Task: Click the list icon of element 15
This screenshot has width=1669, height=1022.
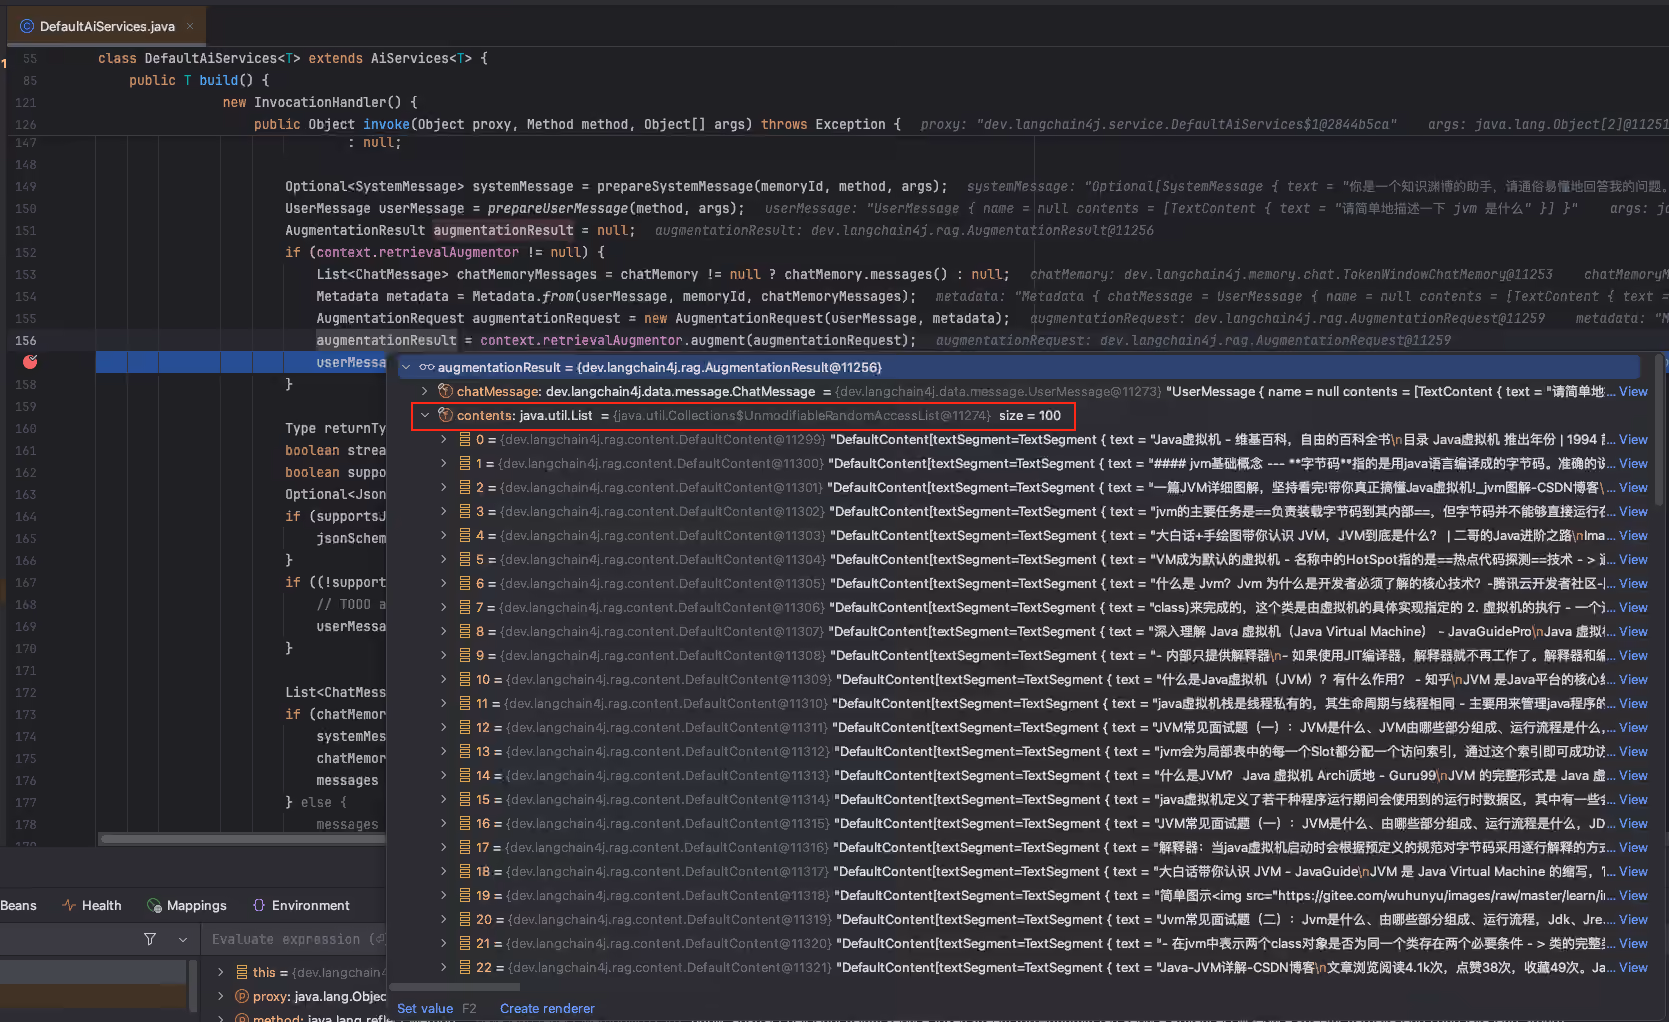Action: tap(465, 799)
